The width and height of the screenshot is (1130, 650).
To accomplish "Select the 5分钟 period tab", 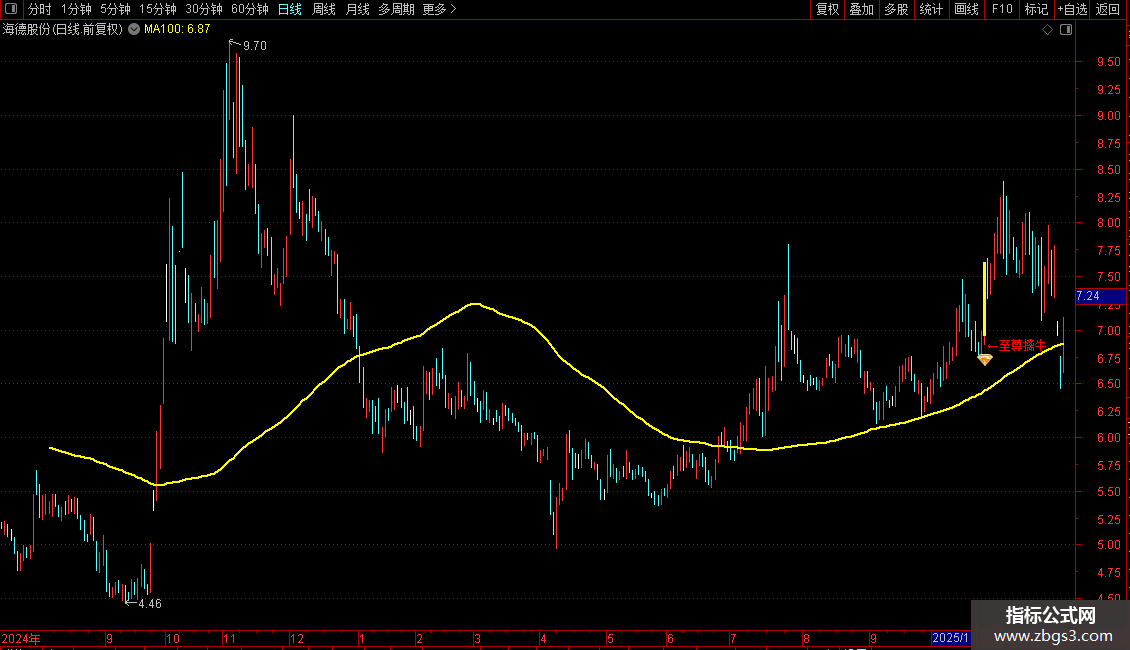I will 115,9.
